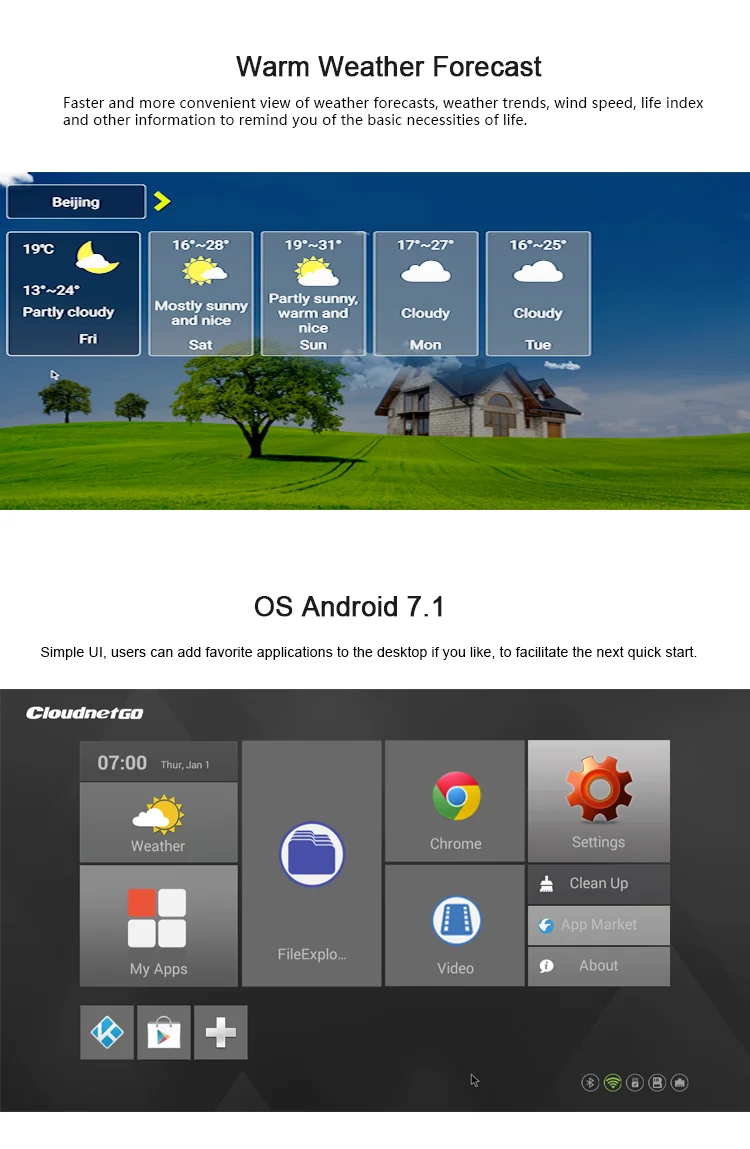Launch the FileExplorer folder icon
Viewport: 750px width, 1149px height.
pos(312,854)
